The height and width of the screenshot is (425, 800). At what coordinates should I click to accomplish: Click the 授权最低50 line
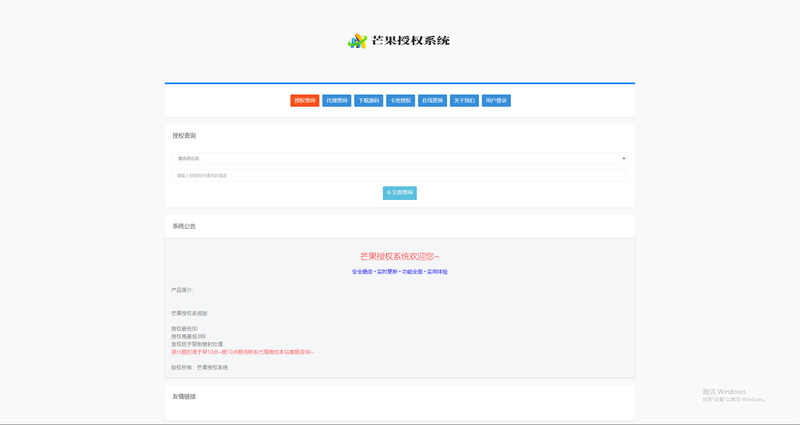click(184, 329)
